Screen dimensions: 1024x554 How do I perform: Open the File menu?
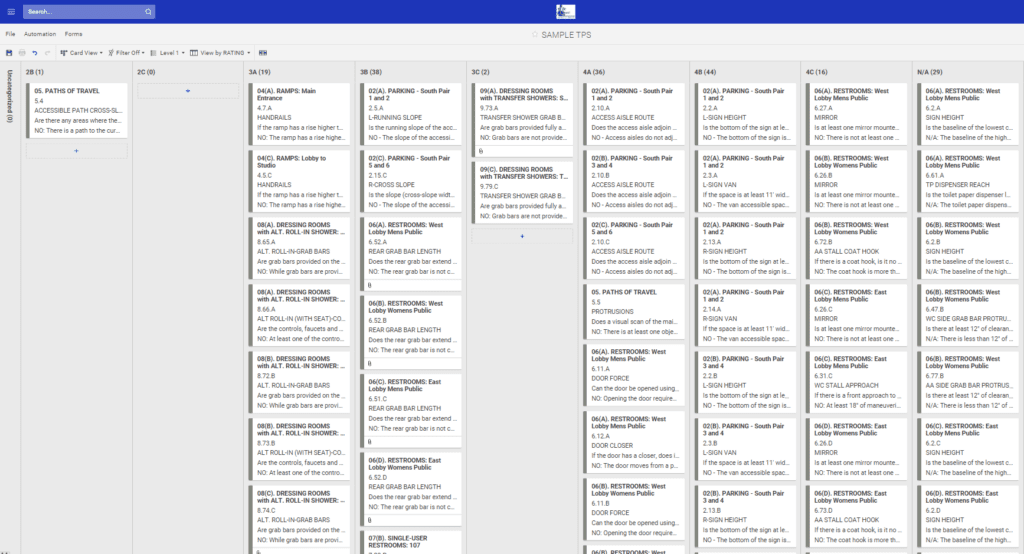pyautogui.click(x=10, y=34)
